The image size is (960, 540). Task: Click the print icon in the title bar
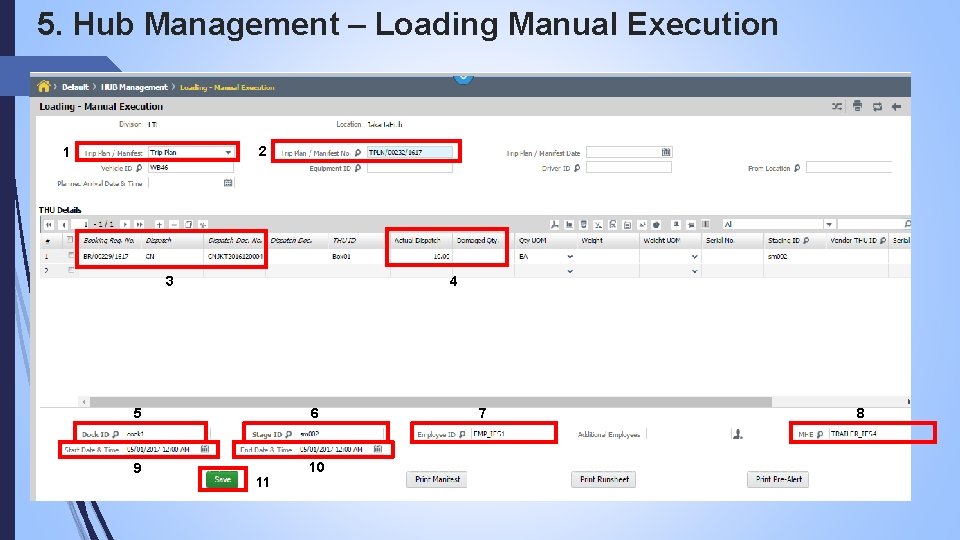pos(857,106)
